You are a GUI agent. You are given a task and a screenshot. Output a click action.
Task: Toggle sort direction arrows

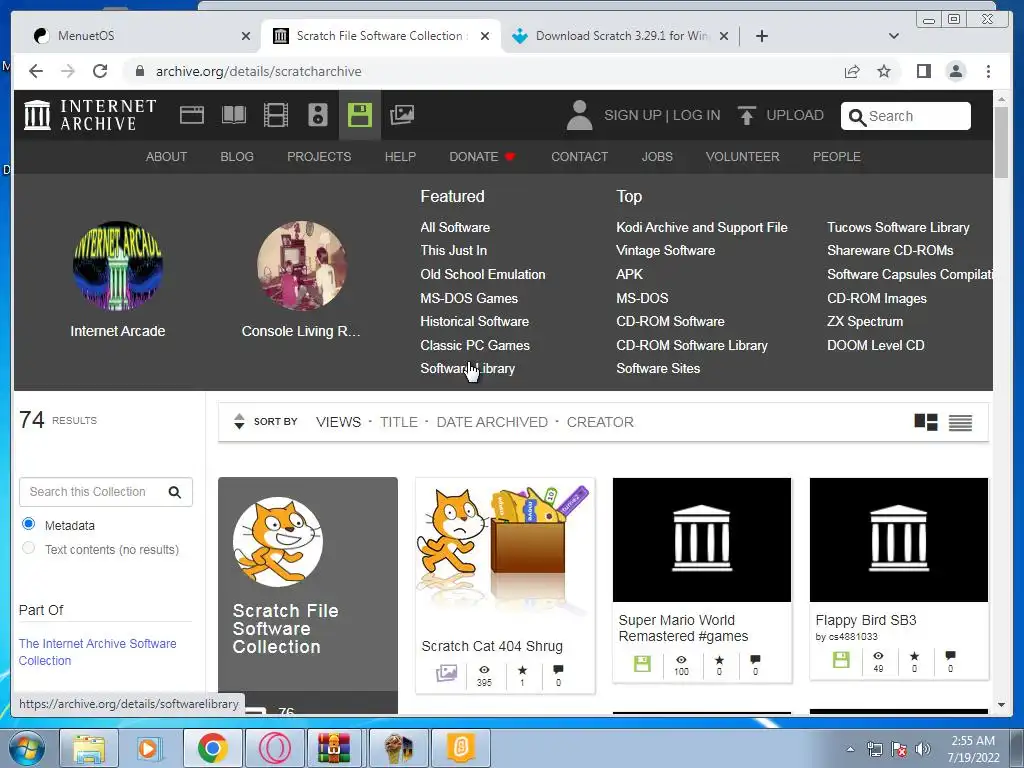[240, 422]
